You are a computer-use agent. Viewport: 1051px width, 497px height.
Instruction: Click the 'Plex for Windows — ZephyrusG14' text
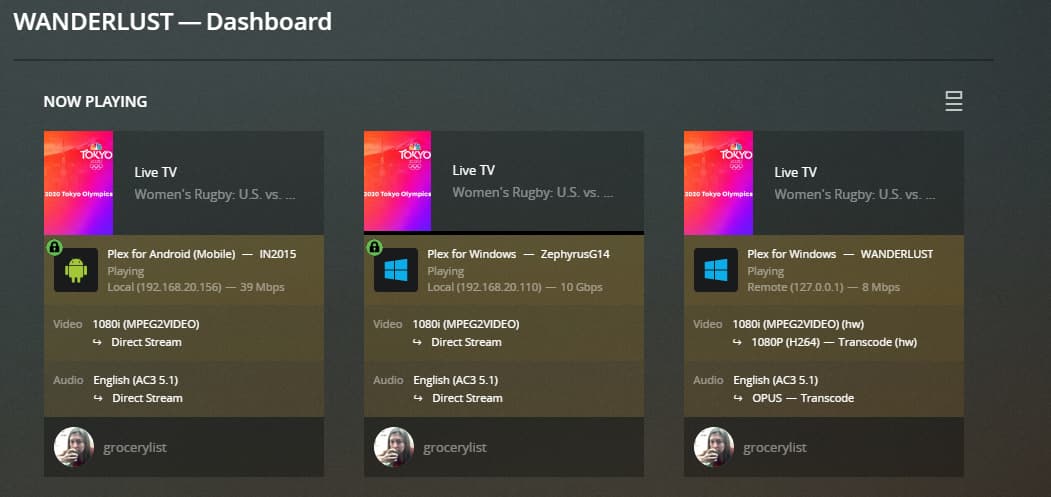pos(519,255)
